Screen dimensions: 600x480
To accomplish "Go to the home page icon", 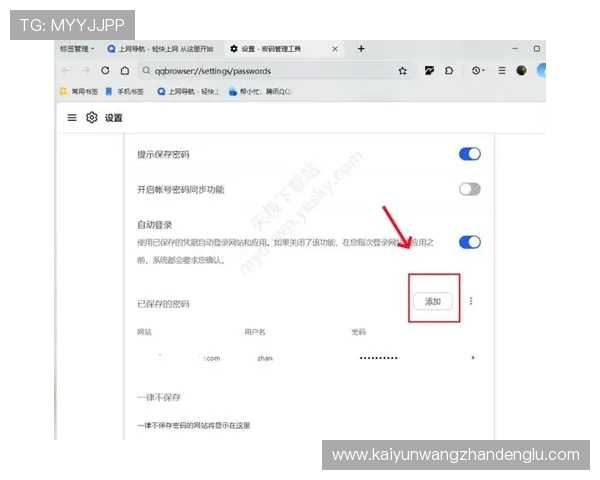I will pyautogui.click(x=125, y=70).
